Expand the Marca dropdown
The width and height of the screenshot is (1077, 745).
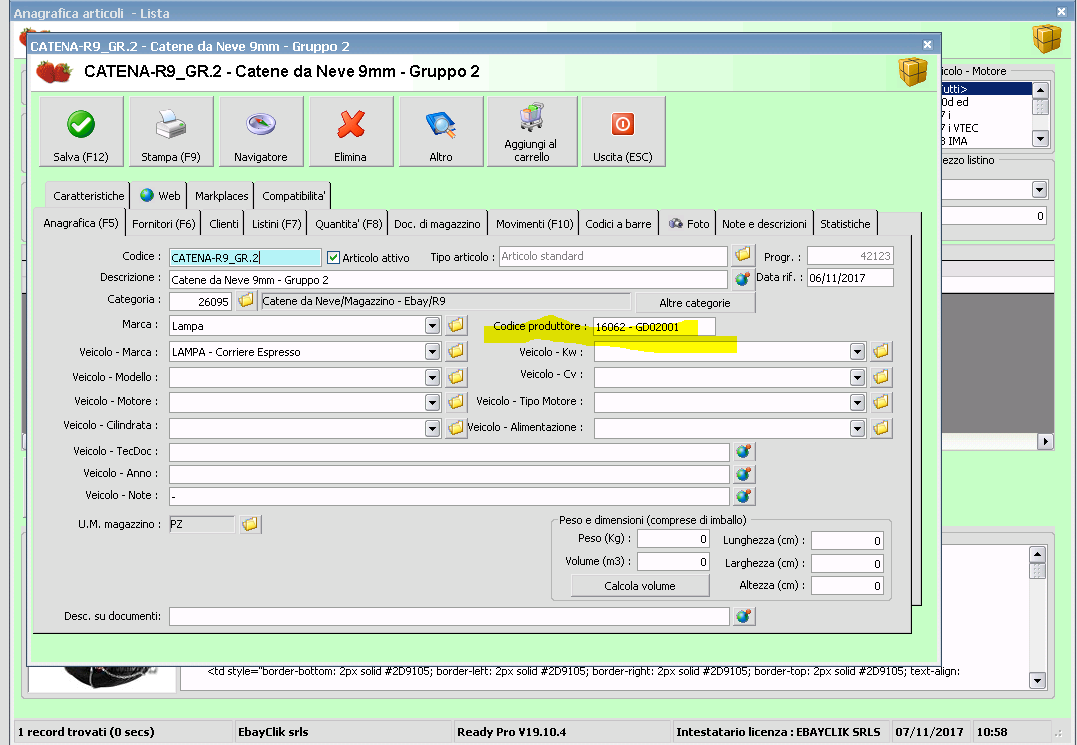click(x=432, y=326)
